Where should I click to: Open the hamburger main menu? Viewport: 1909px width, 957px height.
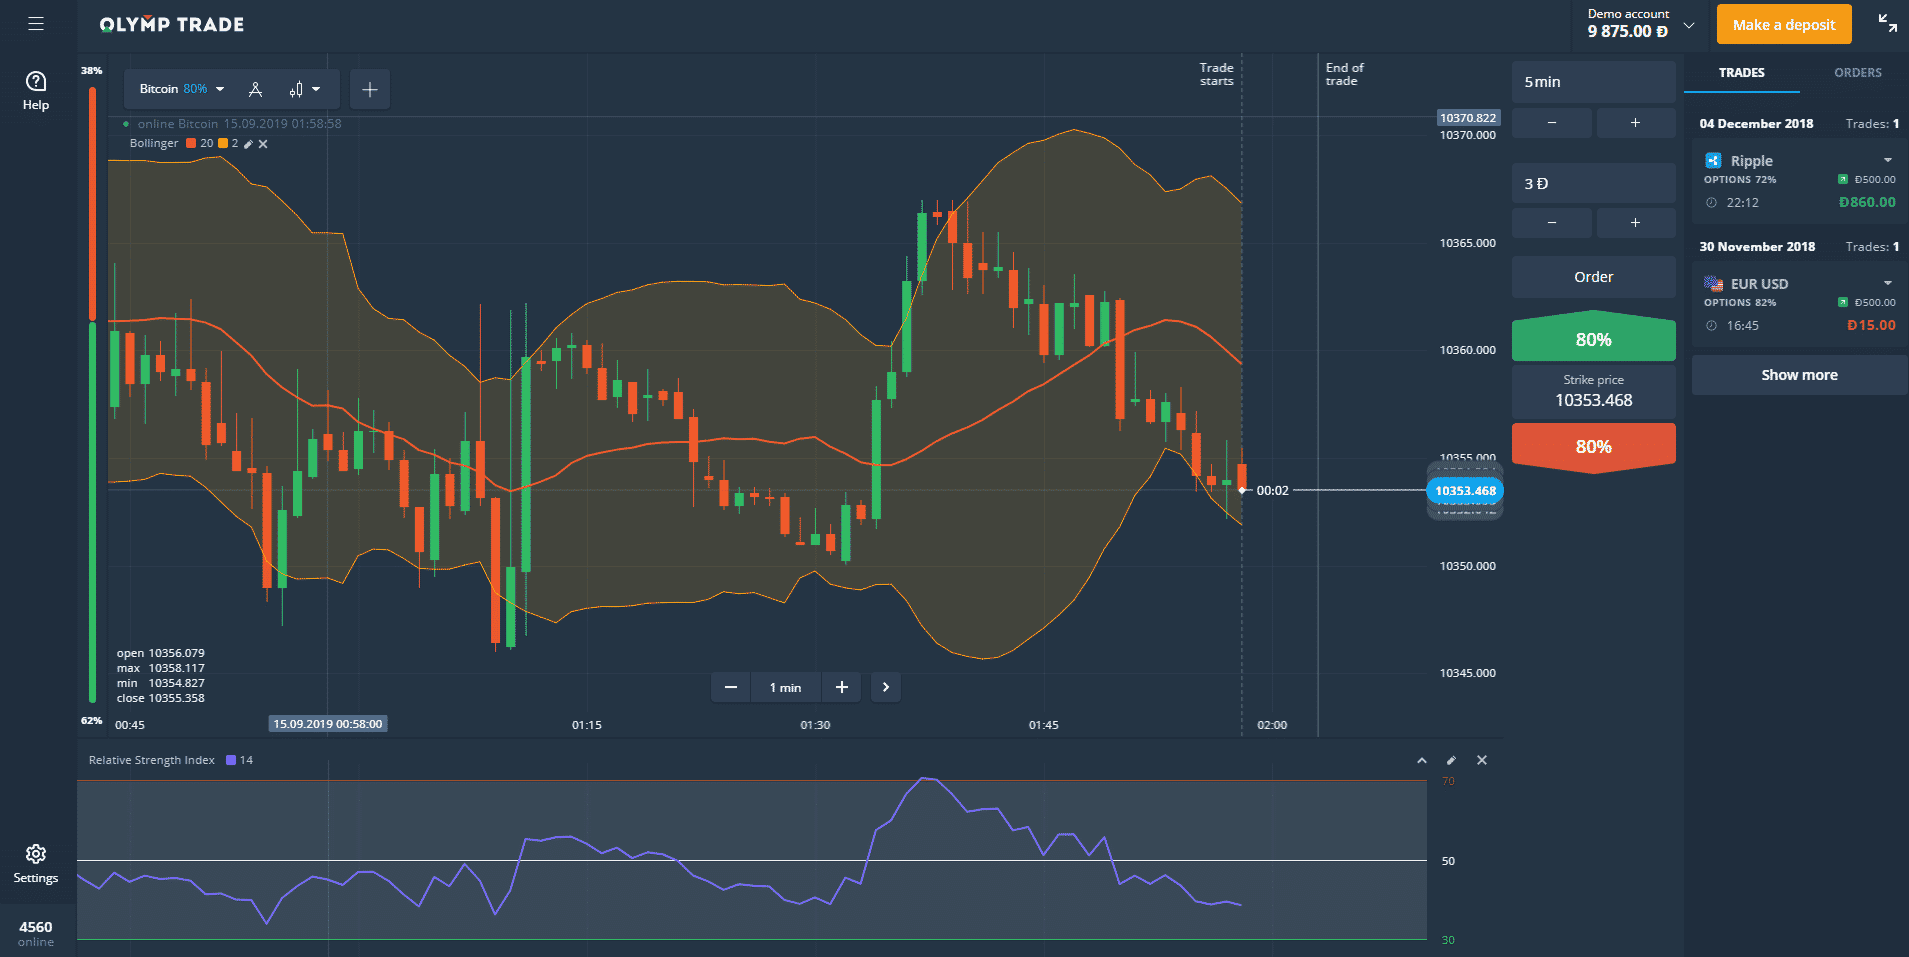coord(36,24)
